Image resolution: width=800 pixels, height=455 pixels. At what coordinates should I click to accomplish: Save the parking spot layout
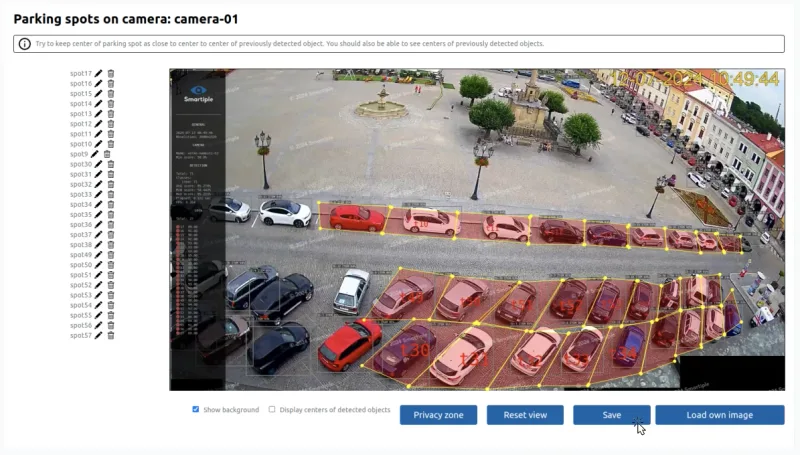click(x=612, y=415)
